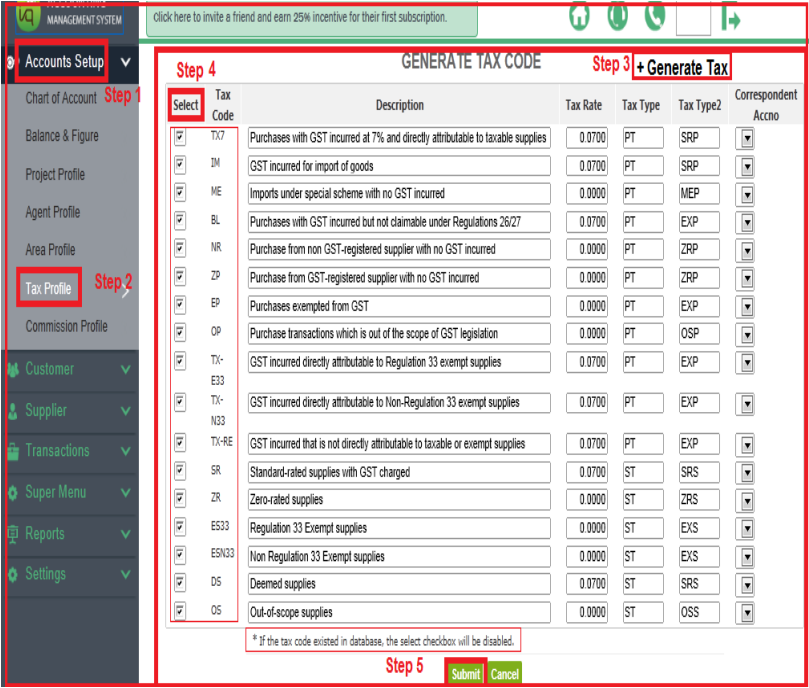This screenshot has height=688, width=809.
Task: Click the Transactions briefcase icon in sidebar
Action: click(13, 452)
